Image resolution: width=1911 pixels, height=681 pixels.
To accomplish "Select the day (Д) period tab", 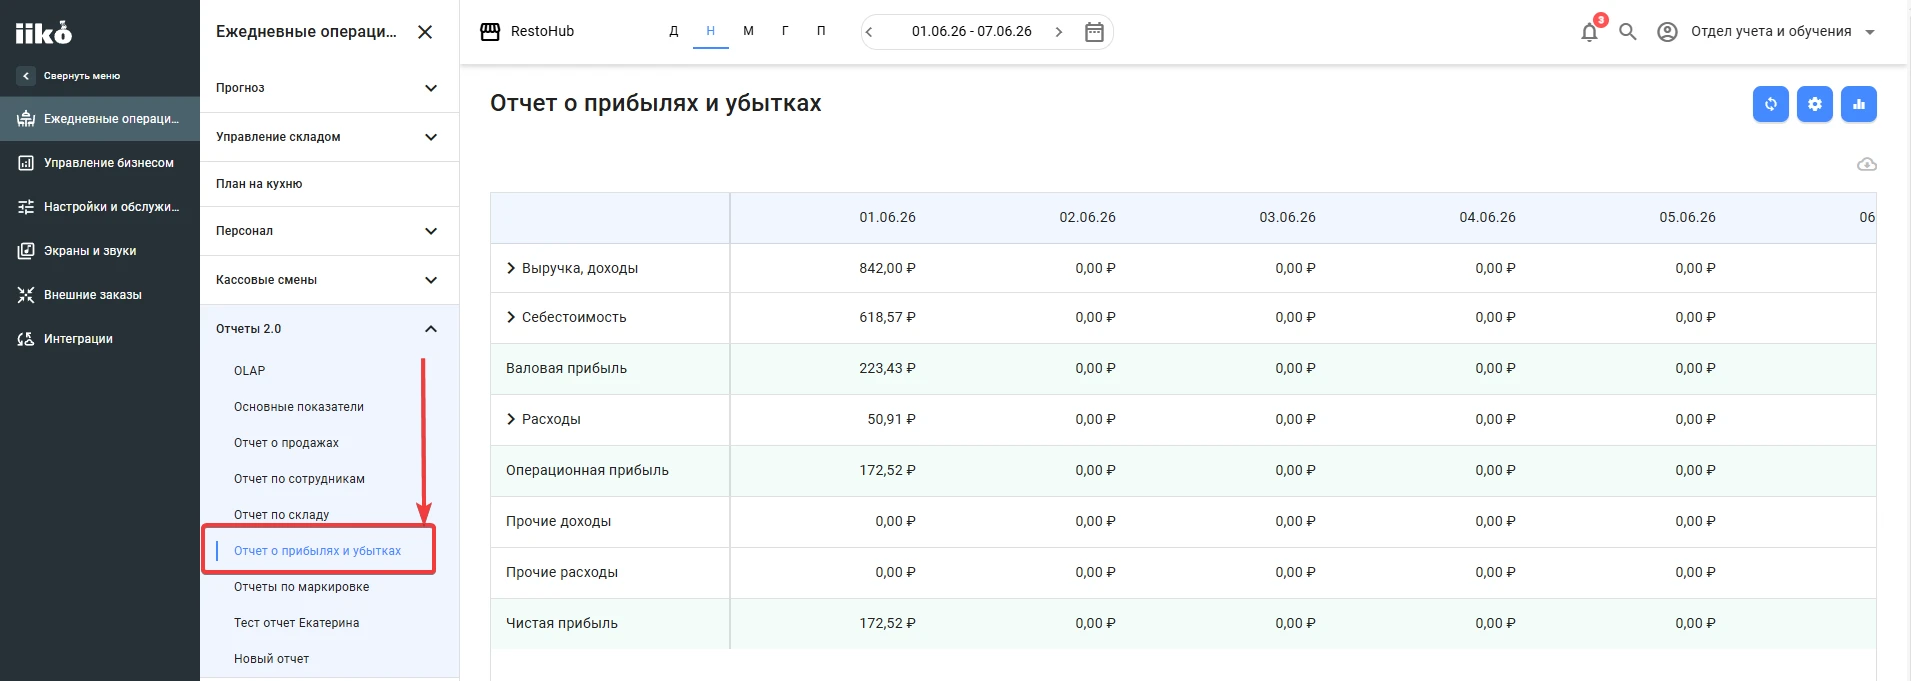I will 674,31.
